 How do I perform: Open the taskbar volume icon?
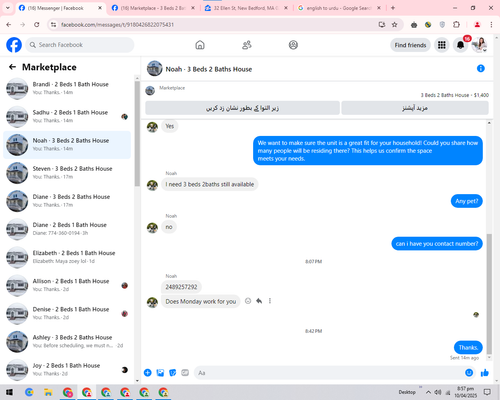tap(438, 392)
